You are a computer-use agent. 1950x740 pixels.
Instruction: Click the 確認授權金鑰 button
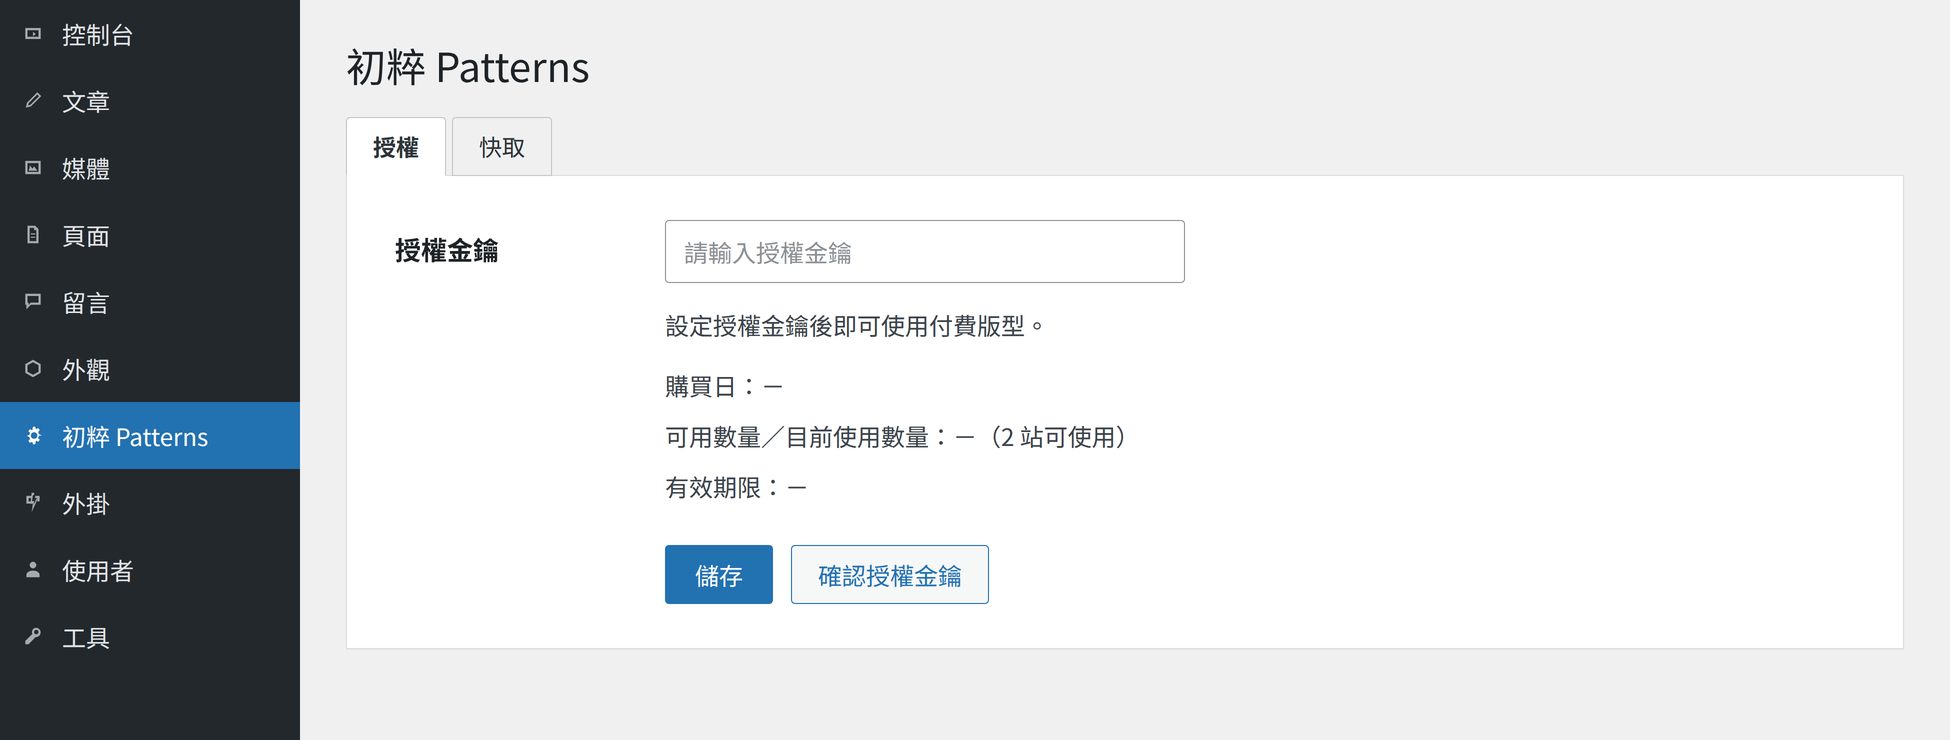(890, 575)
